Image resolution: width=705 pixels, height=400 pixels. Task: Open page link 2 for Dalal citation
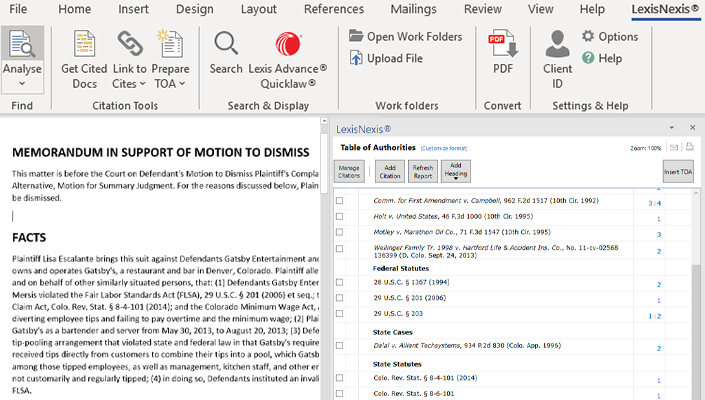[659, 348]
